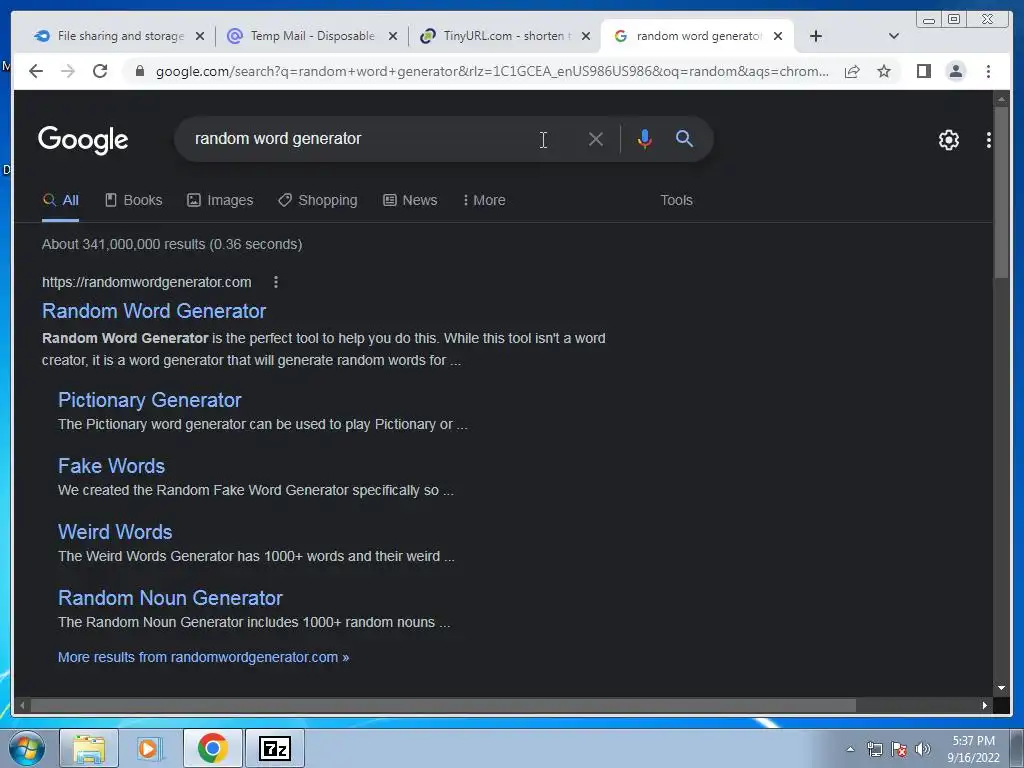The height and width of the screenshot is (768, 1024).
Task: Open Windows Explorer from taskbar
Action: [89, 748]
